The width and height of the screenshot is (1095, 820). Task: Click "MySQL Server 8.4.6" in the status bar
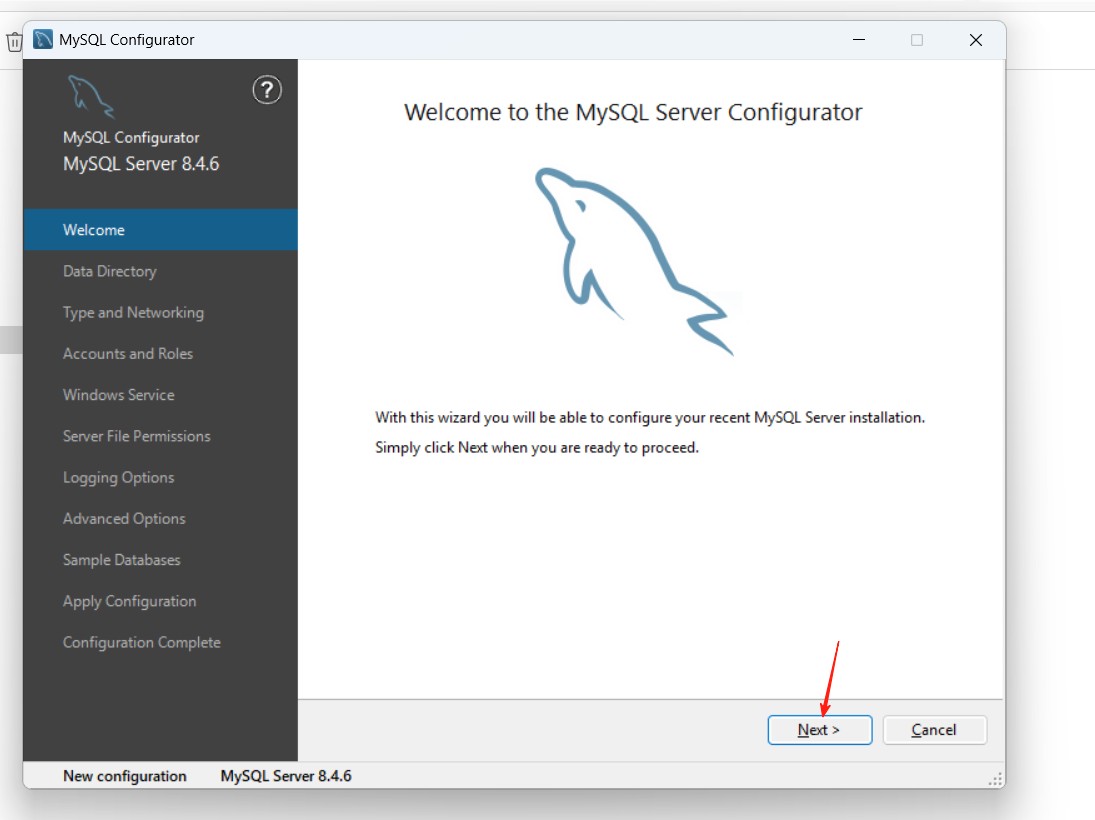point(286,776)
